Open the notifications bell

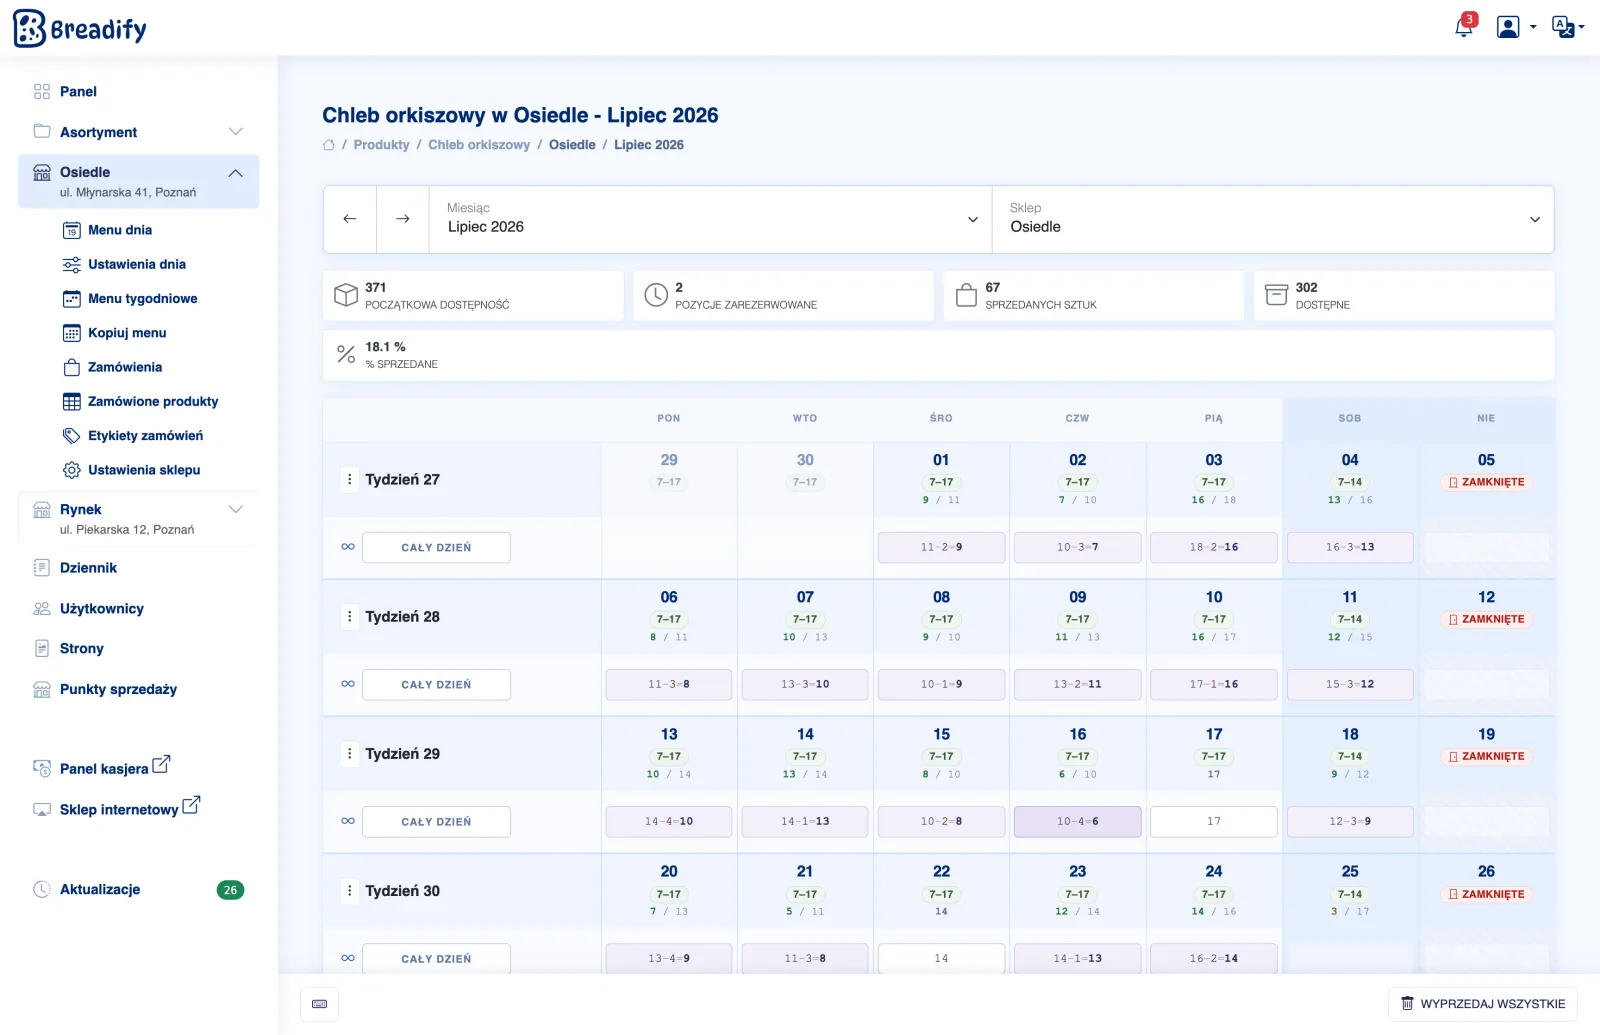(x=1464, y=27)
